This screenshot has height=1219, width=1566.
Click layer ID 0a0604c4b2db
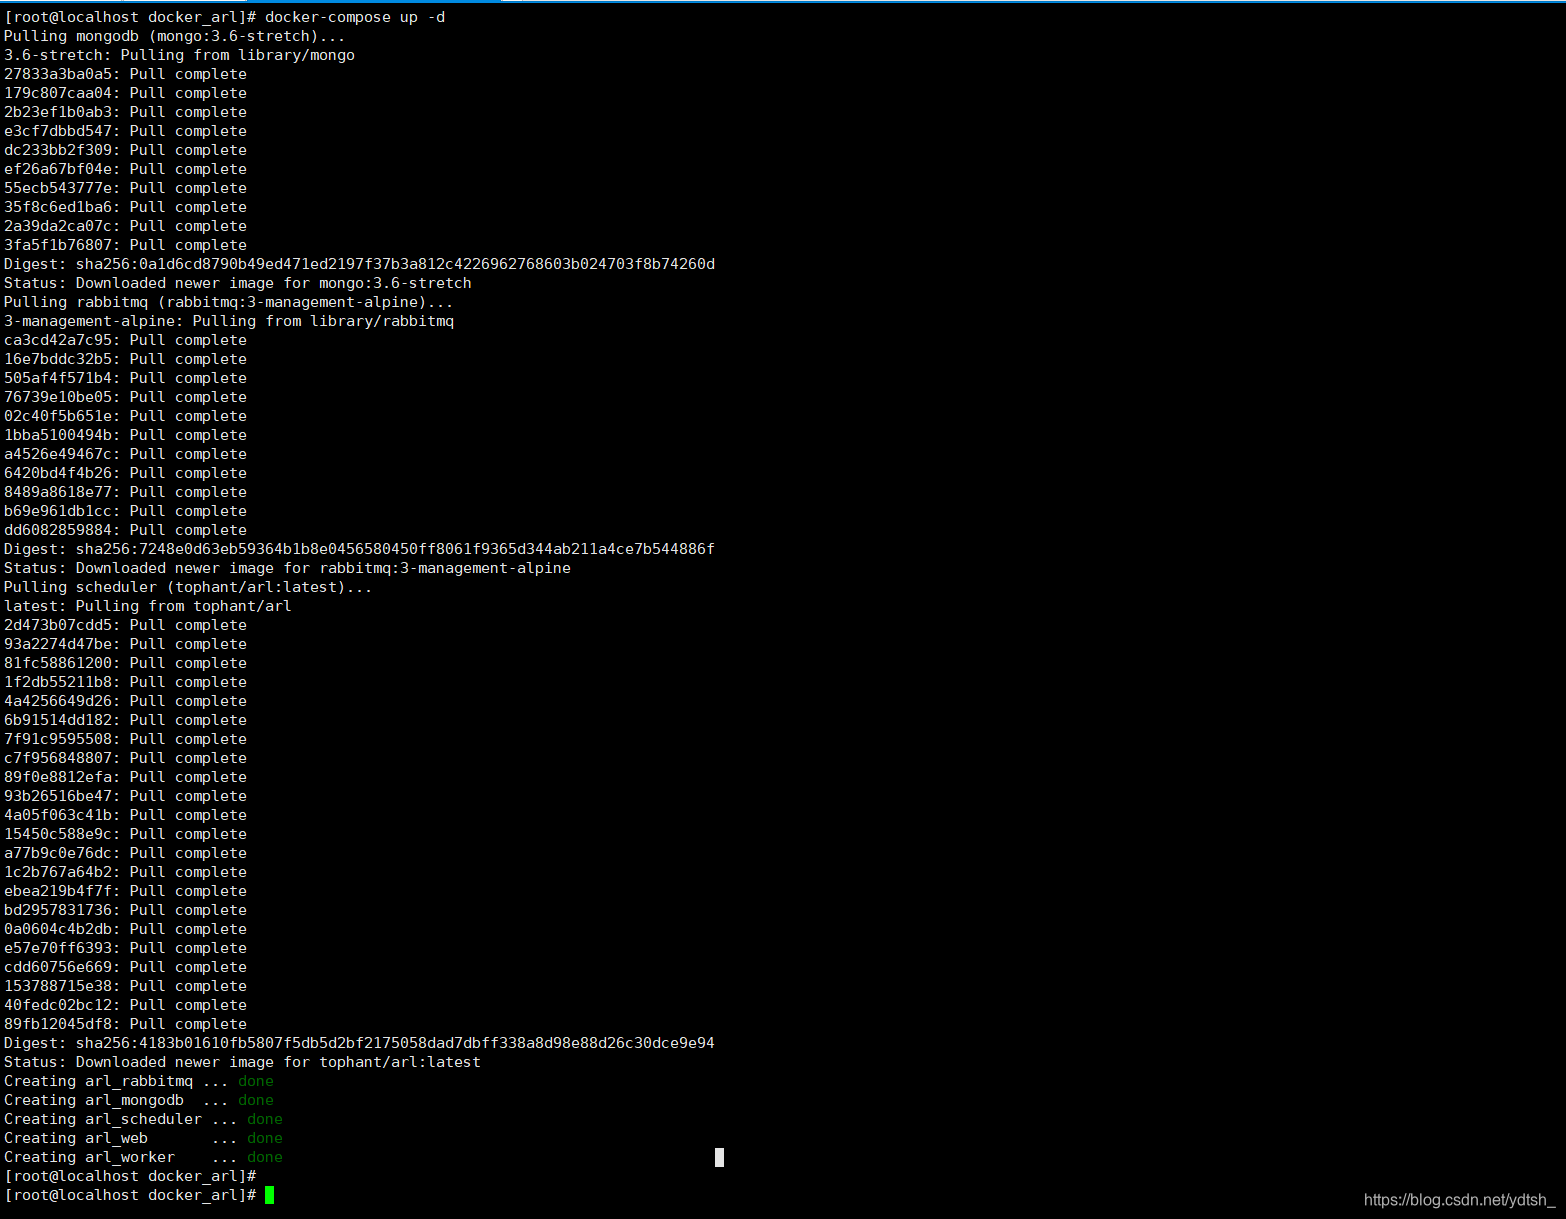(58, 929)
